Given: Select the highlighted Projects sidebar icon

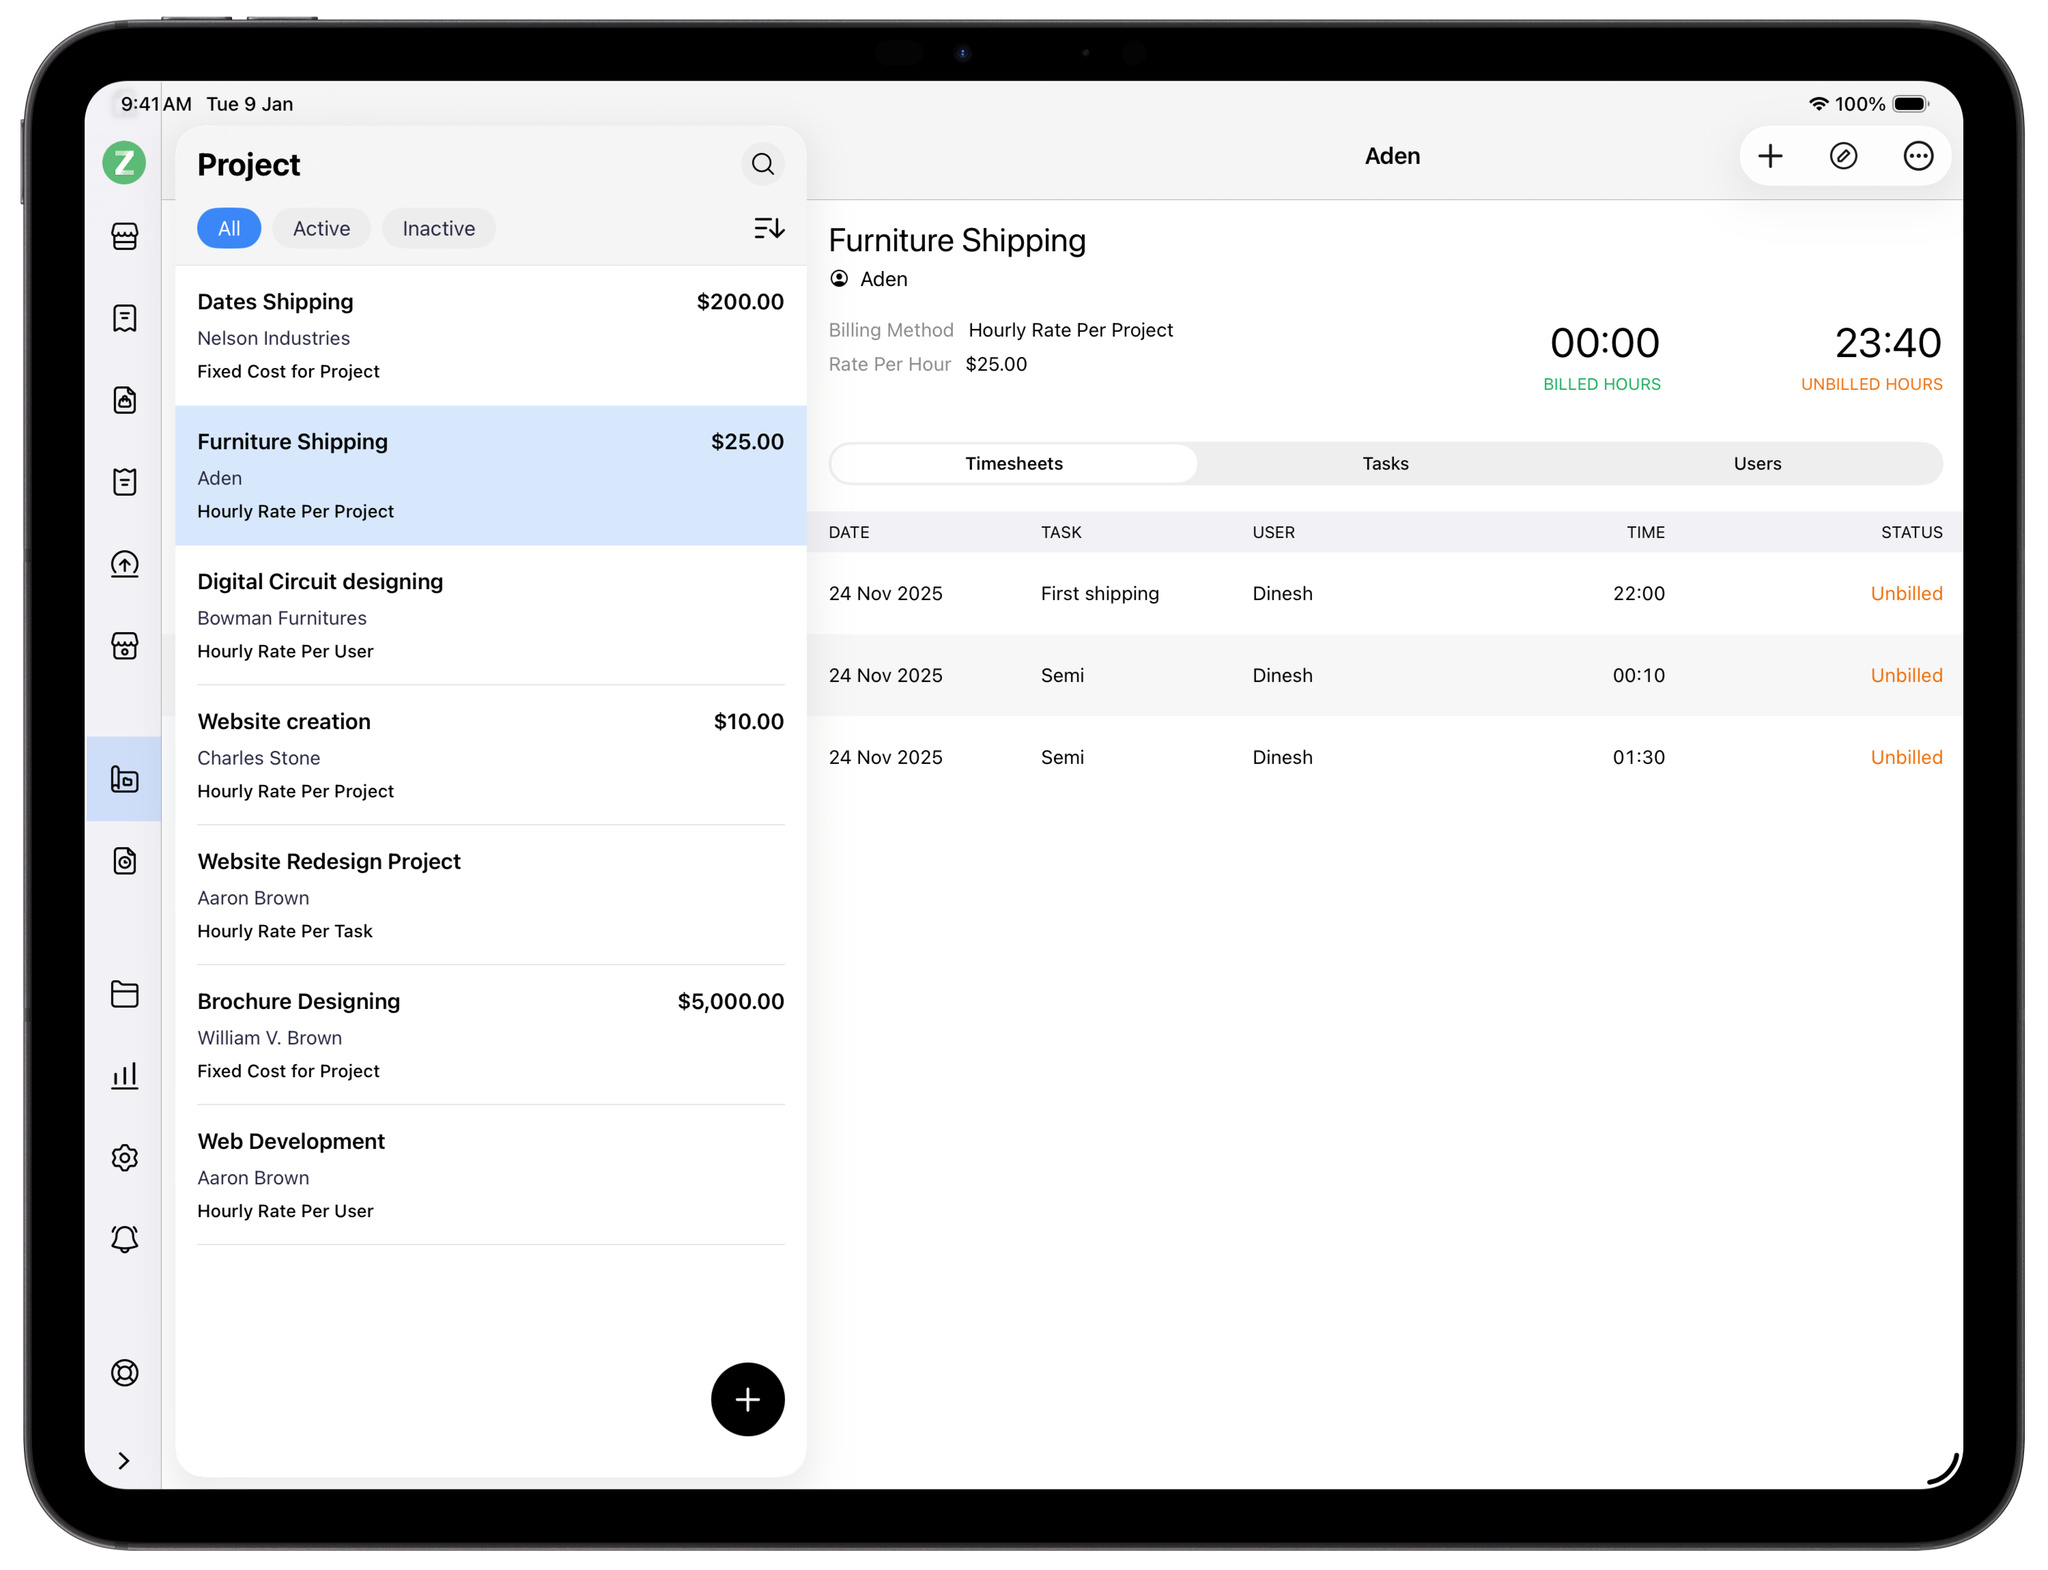Looking at the screenshot, I should [124, 779].
